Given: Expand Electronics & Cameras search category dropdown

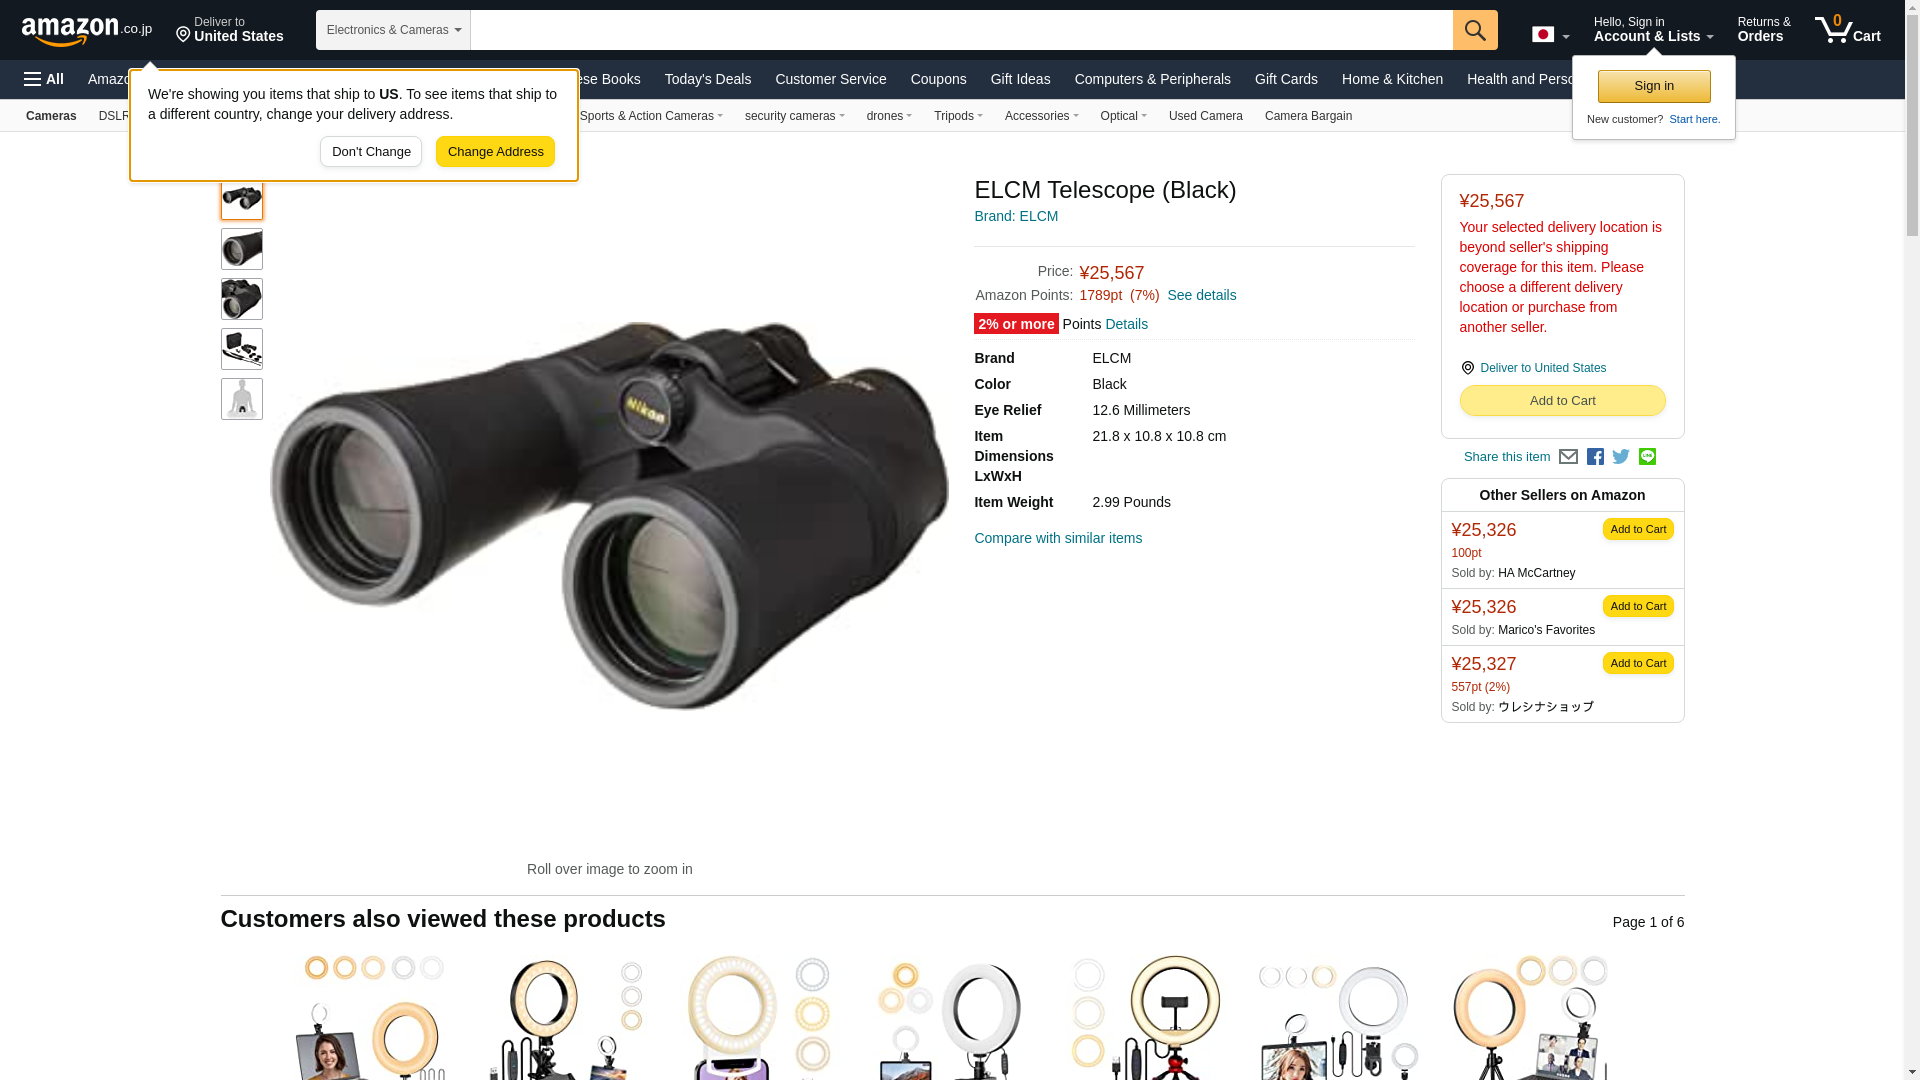Looking at the screenshot, I should coord(393,30).
